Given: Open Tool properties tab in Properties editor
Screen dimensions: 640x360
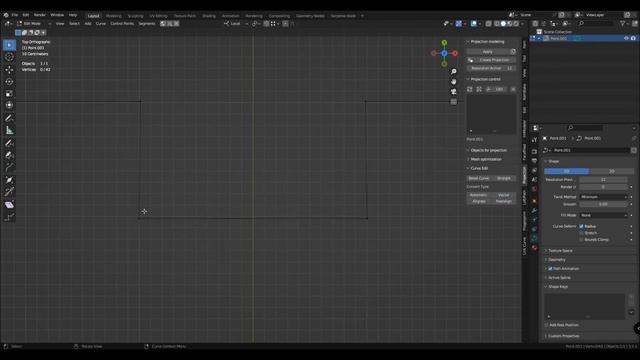Looking at the screenshot, I should coord(534,140).
